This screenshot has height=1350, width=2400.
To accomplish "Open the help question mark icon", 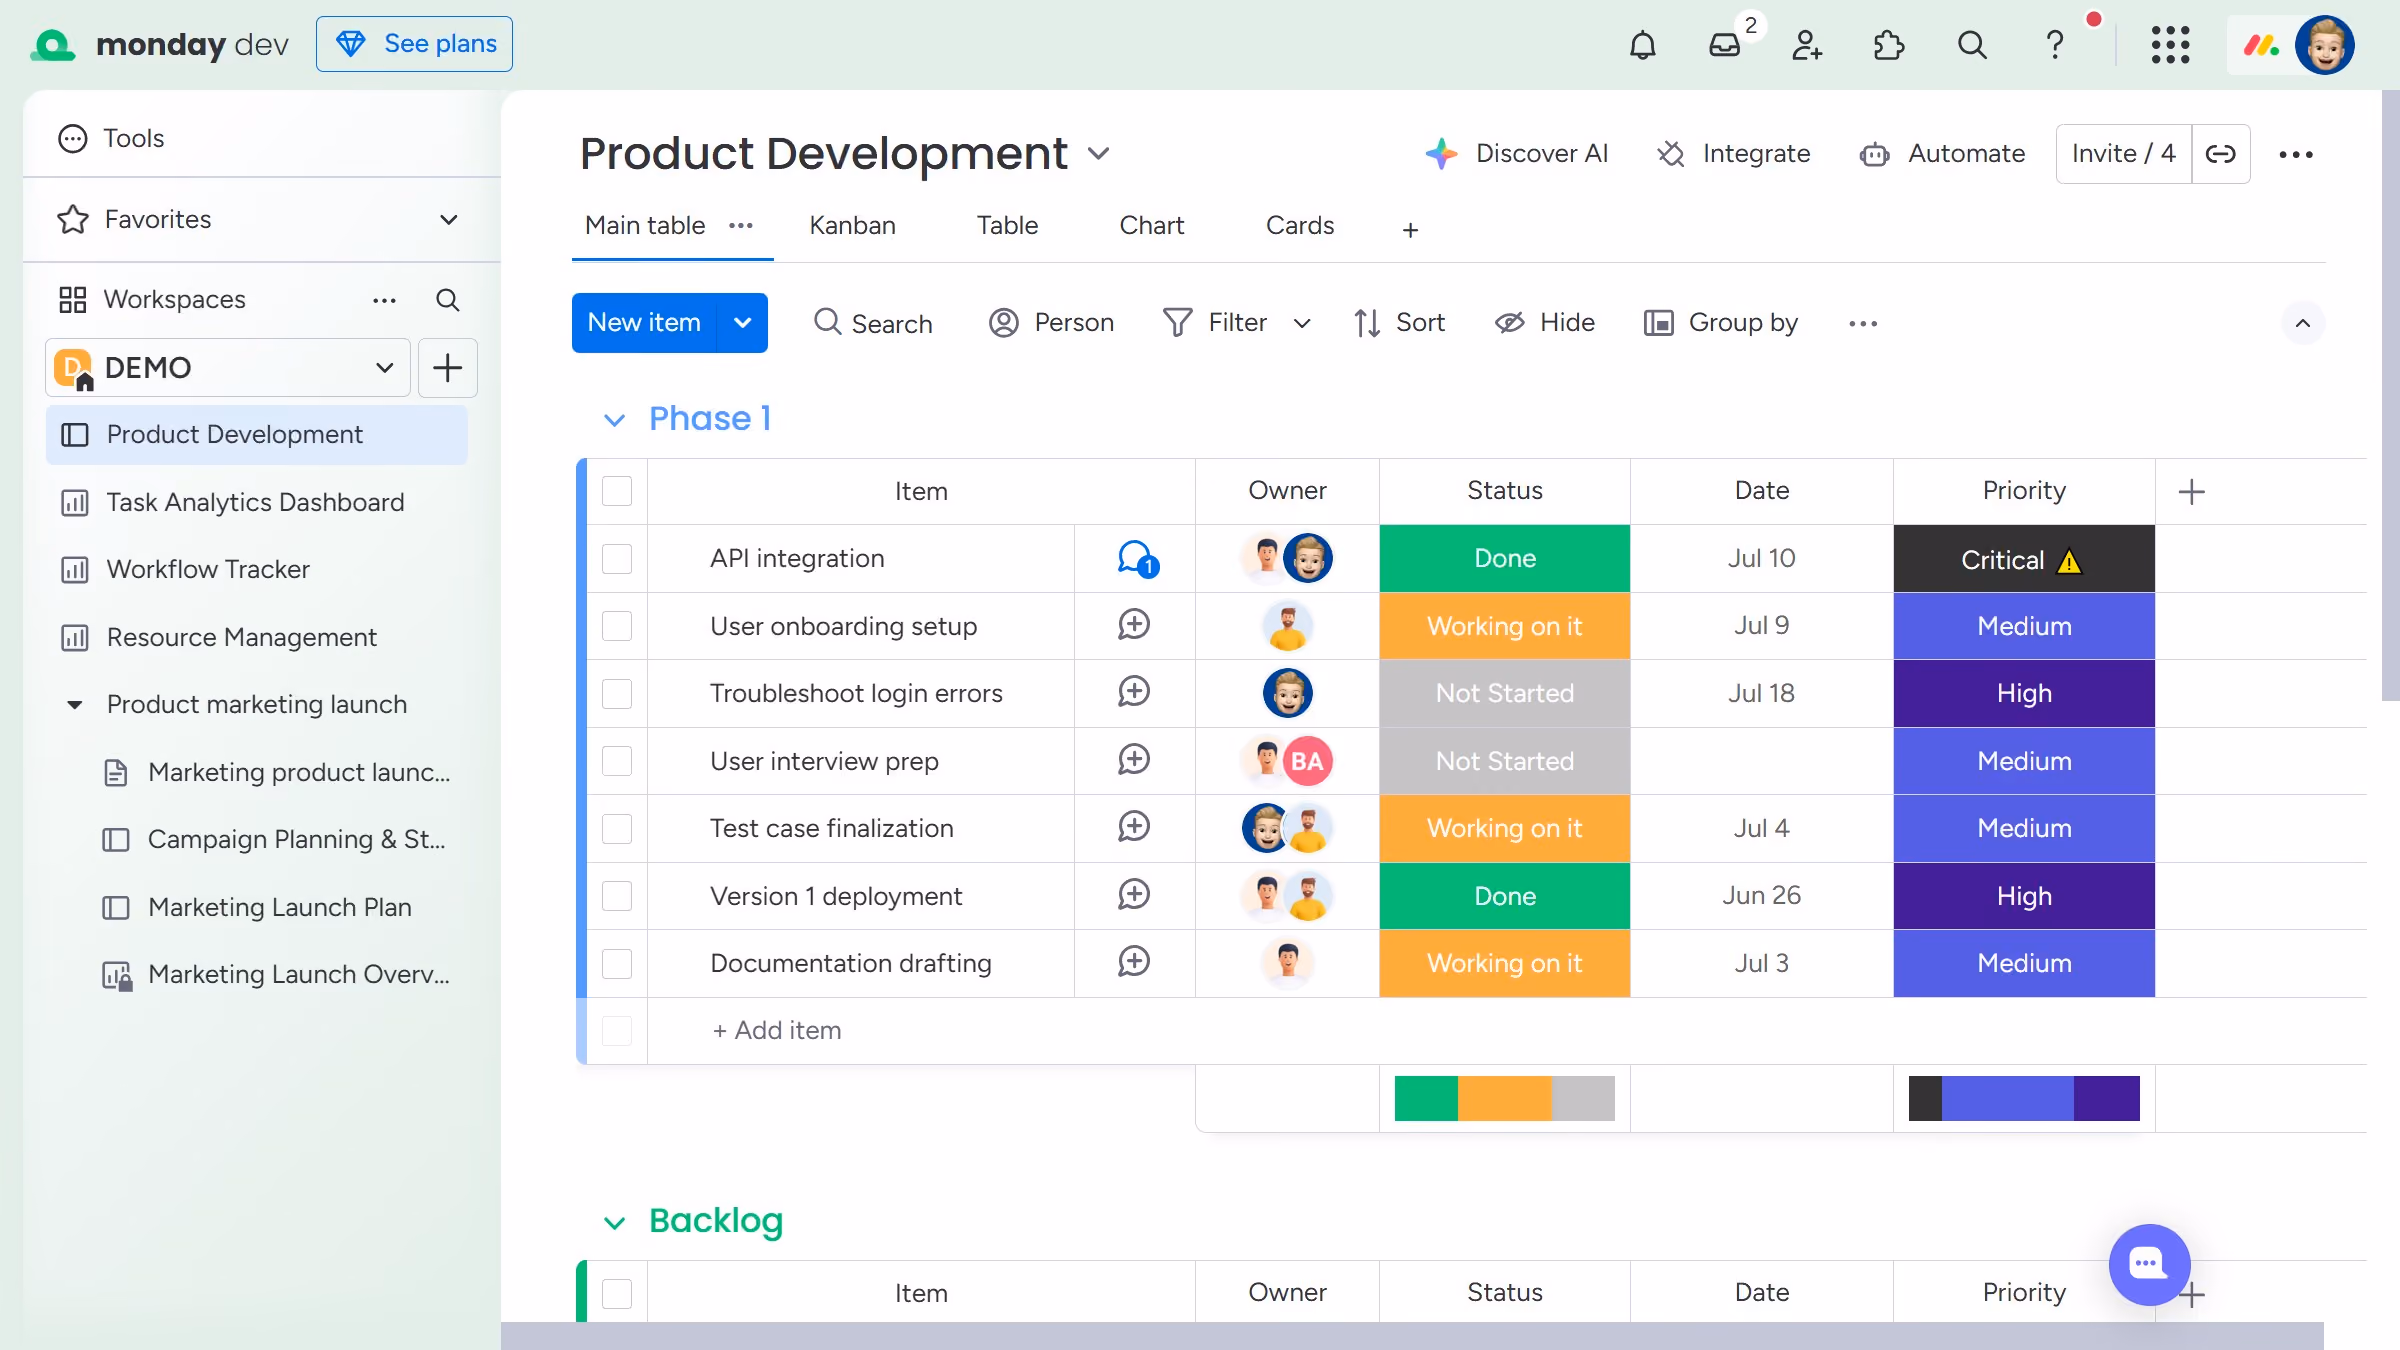I will [x=2054, y=45].
